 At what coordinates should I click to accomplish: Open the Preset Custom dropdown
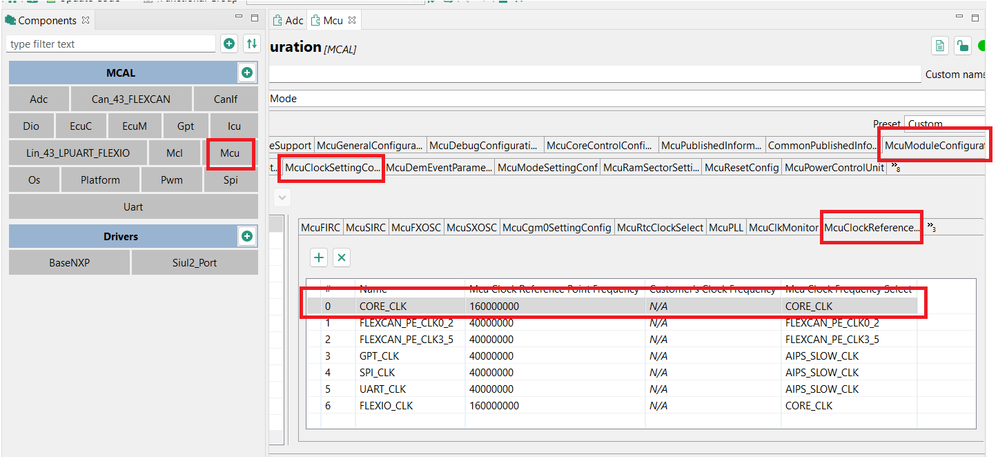click(x=945, y=123)
